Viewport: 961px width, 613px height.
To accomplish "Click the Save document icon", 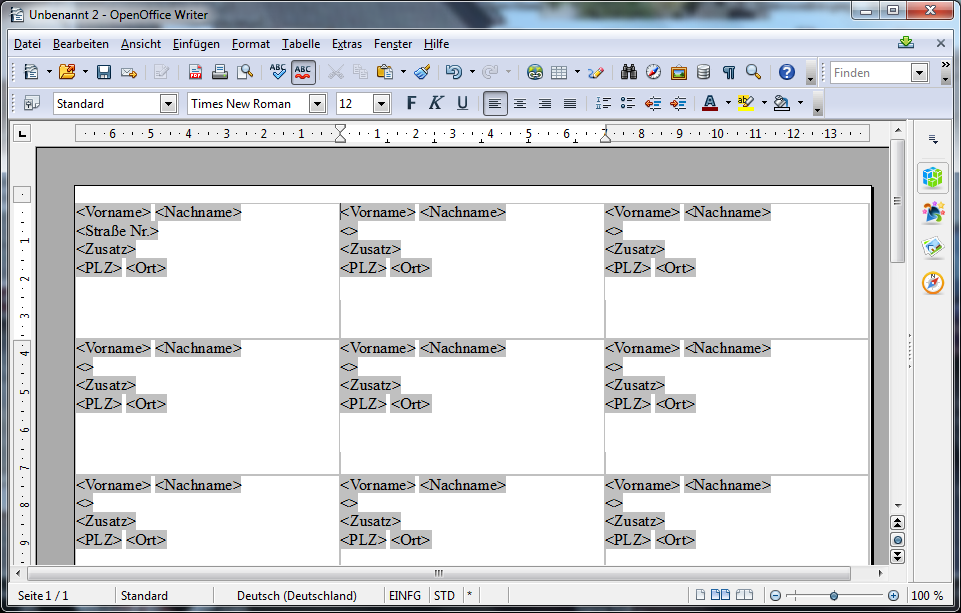I will pos(103,72).
